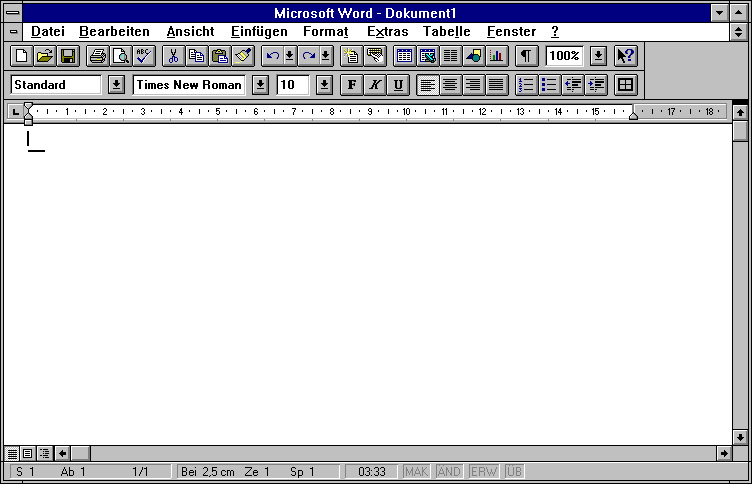Image resolution: width=752 pixels, height=484 pixels.
Task: Copy selection with copy icon
Action: coord(197,56)
